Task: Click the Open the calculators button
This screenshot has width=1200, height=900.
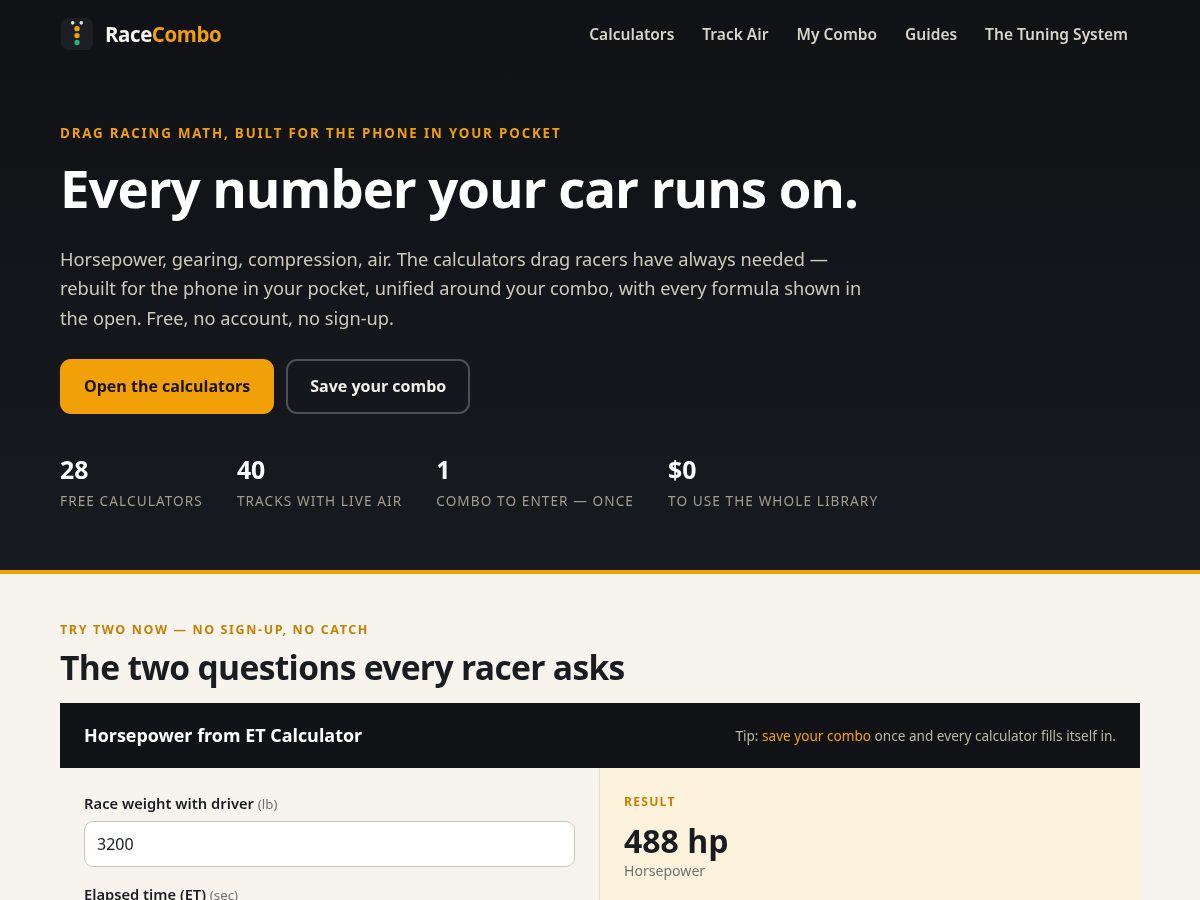Action: point(167,386)
